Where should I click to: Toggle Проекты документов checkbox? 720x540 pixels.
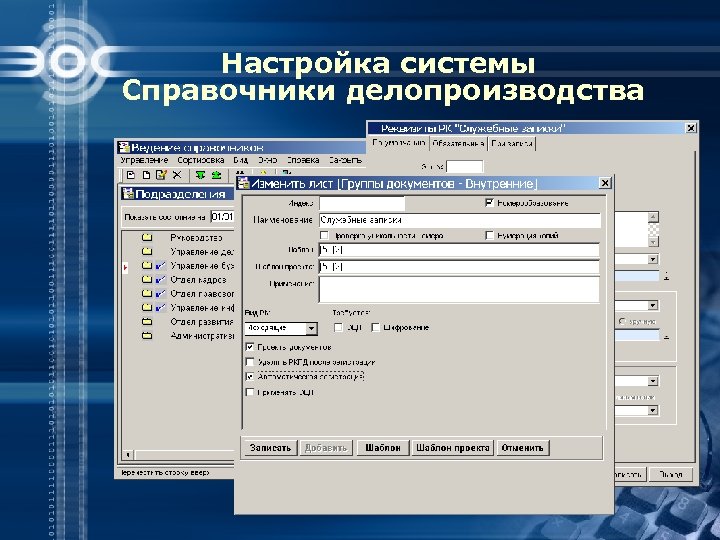[250, 347]
